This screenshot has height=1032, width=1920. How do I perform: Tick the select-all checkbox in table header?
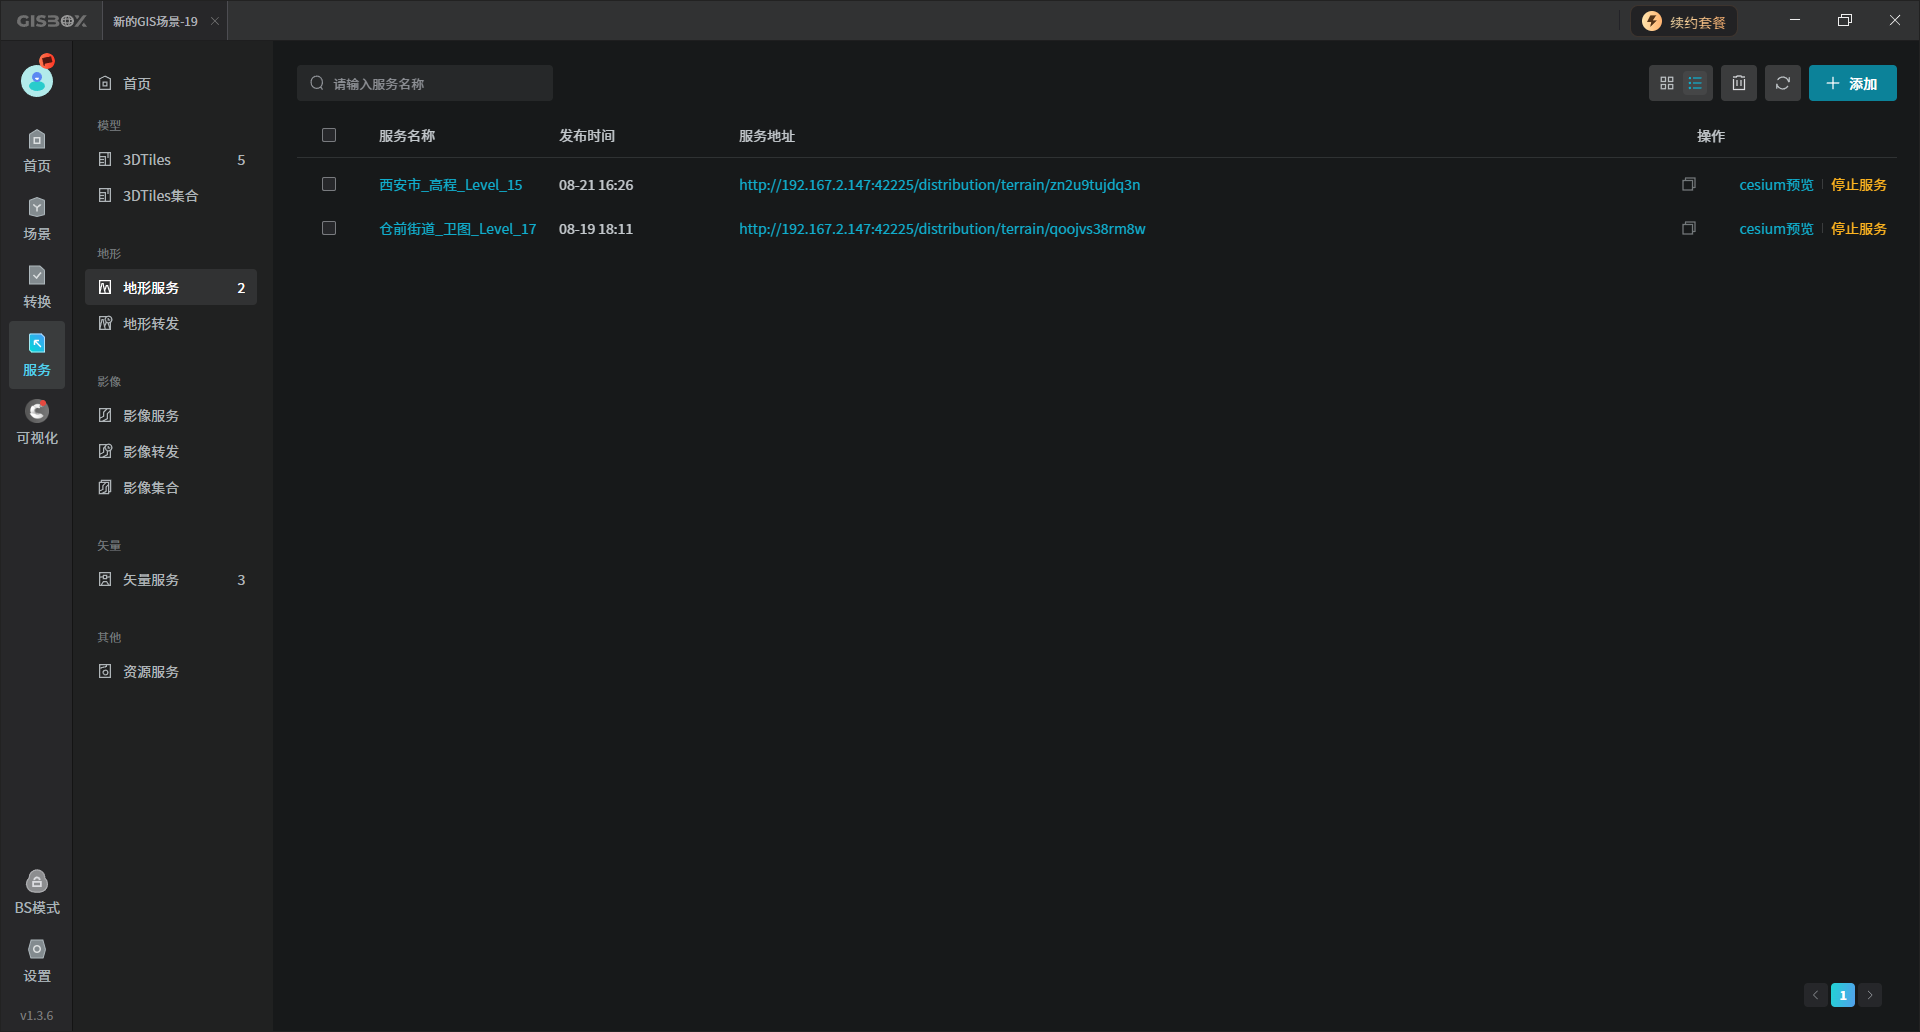click(329, 136)
